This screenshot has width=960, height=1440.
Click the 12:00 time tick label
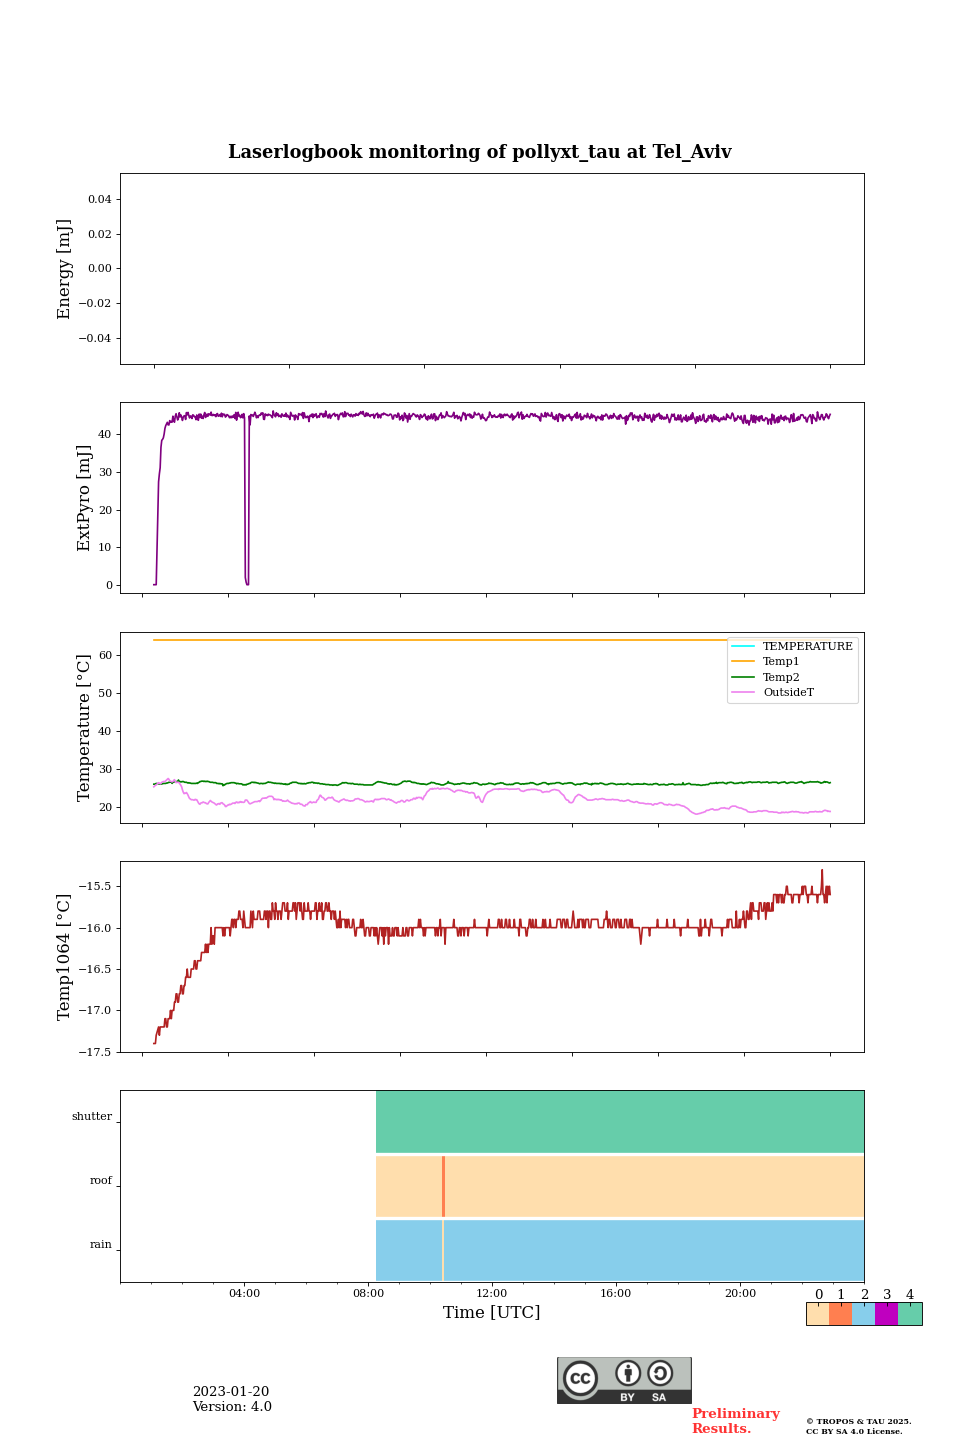492,1293
